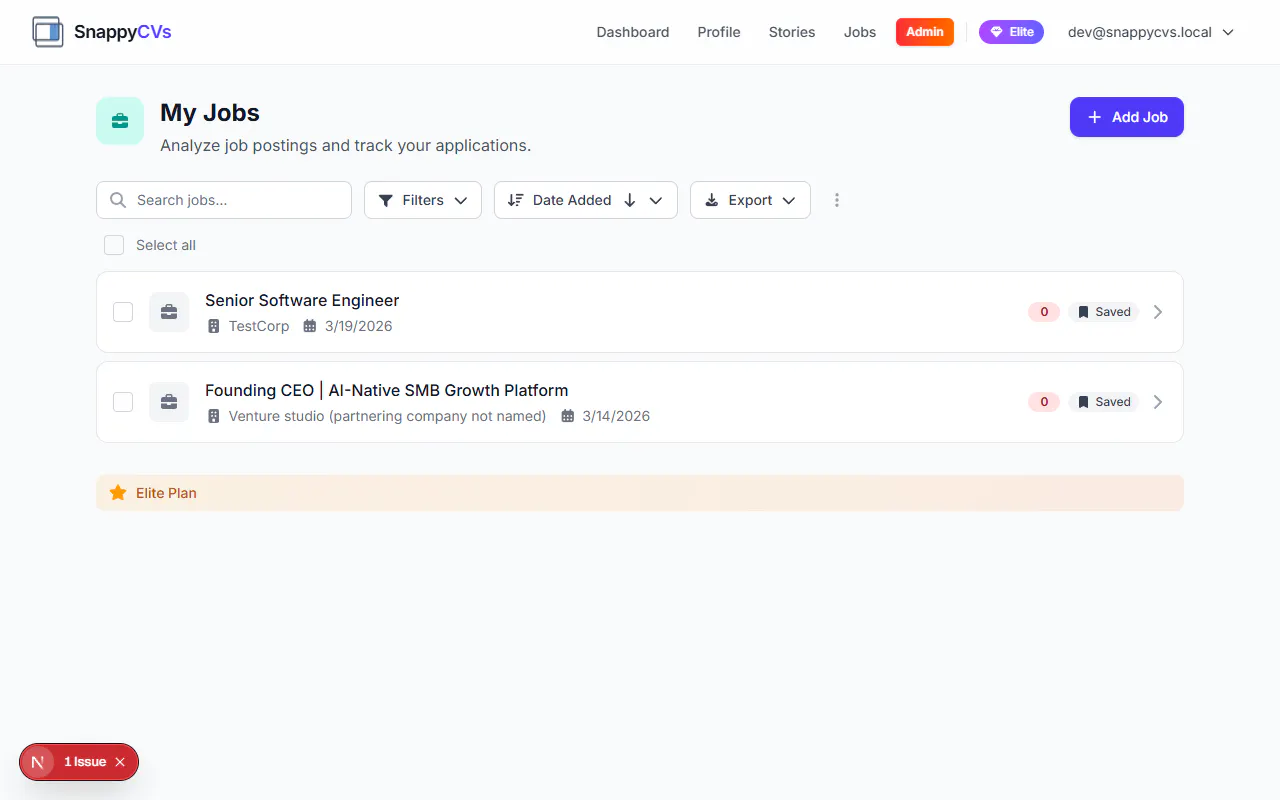The image size is (1280, 800).
Task: Open the Filters dropdown
Action: [x=423, y=200]
